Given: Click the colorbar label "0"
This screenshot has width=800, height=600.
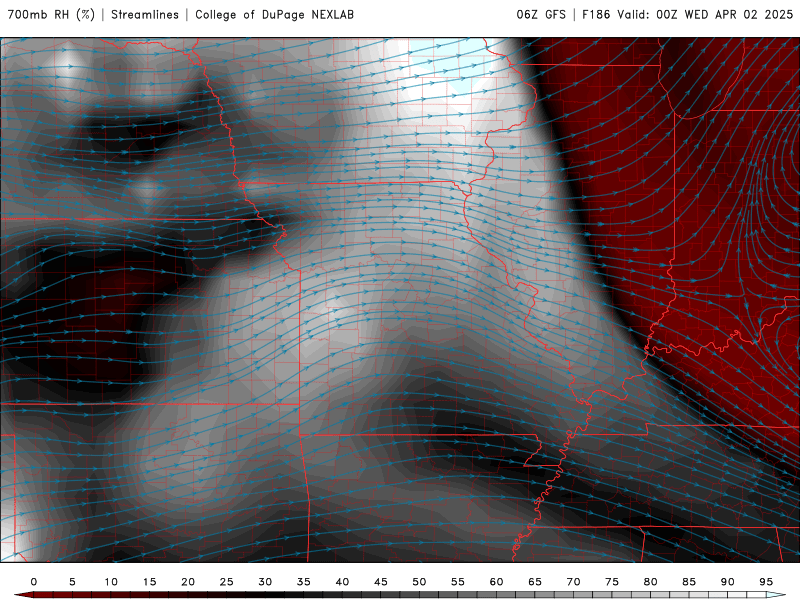Looking at the screenshot, I should tap(34, 582).
